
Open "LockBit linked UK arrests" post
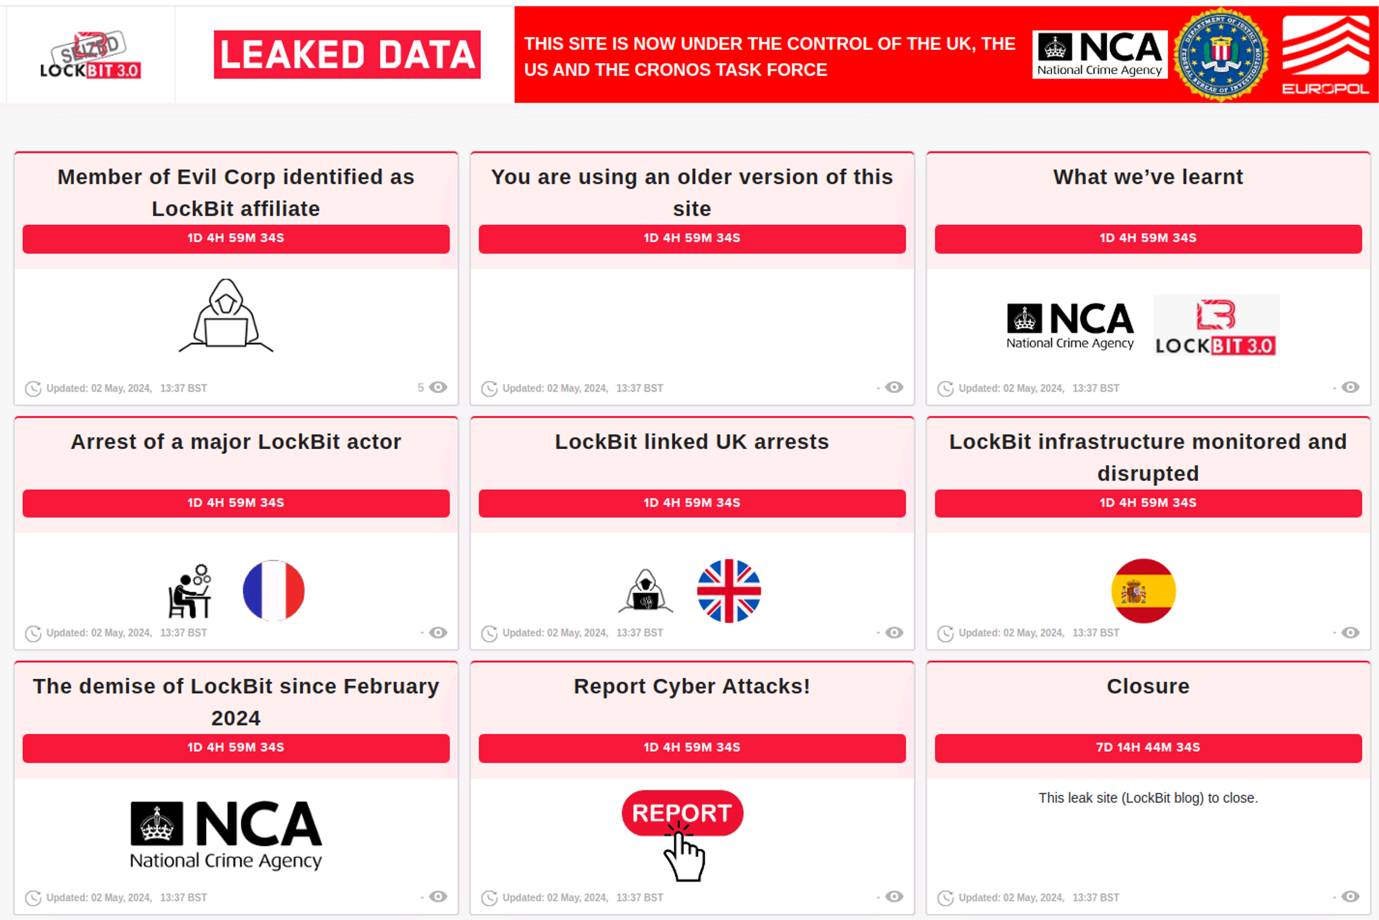coord(692,442)
